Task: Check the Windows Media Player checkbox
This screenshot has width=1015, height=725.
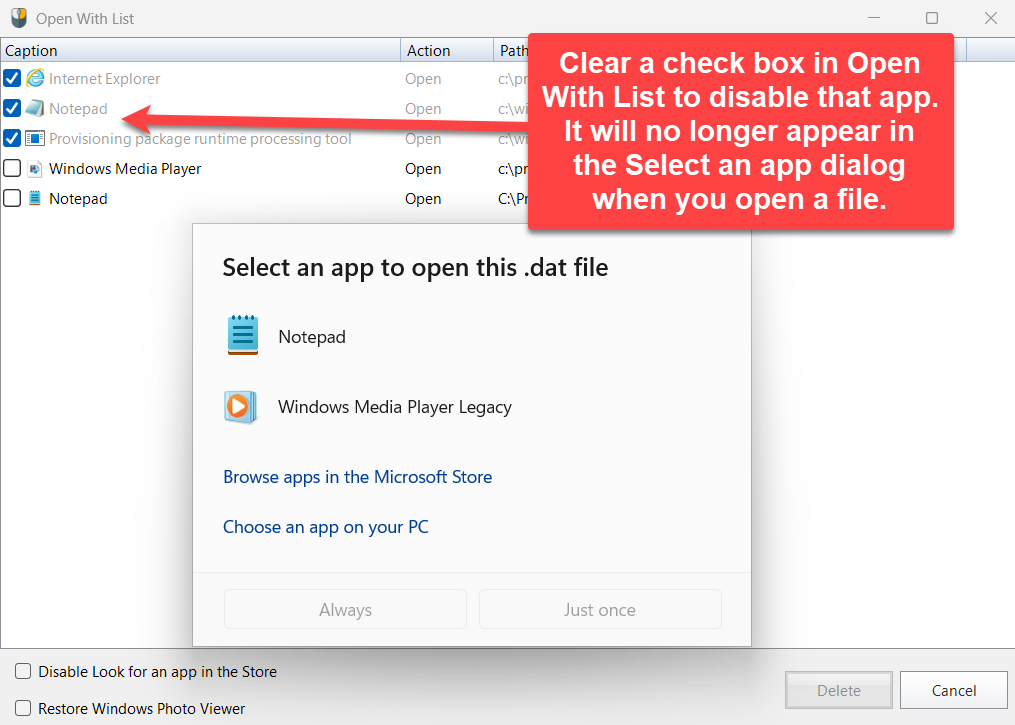Action: tap(12, 168)
